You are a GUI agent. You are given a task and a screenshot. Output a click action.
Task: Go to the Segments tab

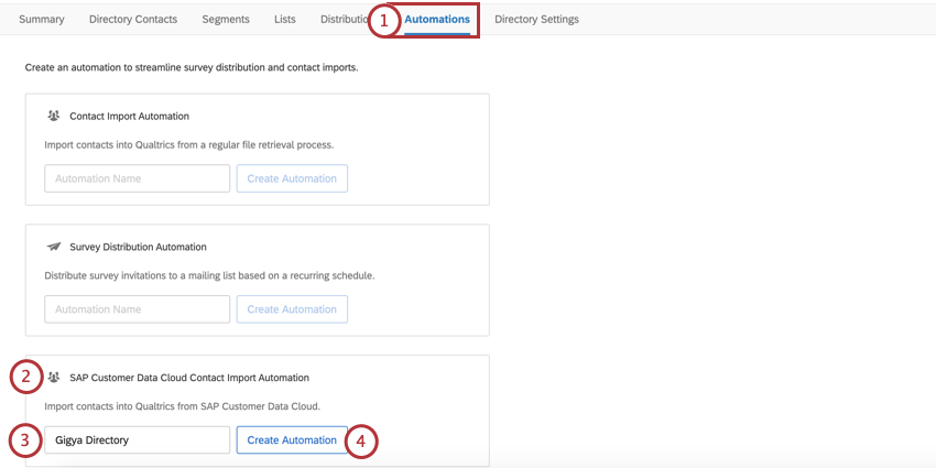click(226, 19)
